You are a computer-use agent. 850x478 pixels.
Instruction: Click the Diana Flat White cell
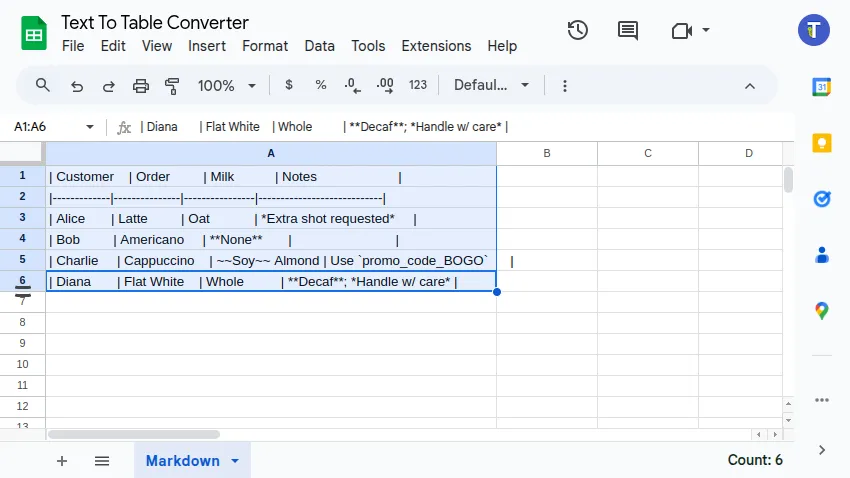coord(271,281)
